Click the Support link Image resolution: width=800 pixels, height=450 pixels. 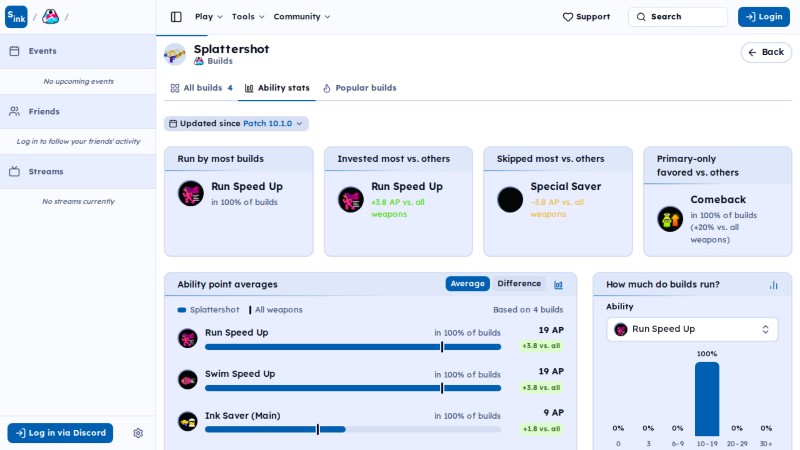586,17
